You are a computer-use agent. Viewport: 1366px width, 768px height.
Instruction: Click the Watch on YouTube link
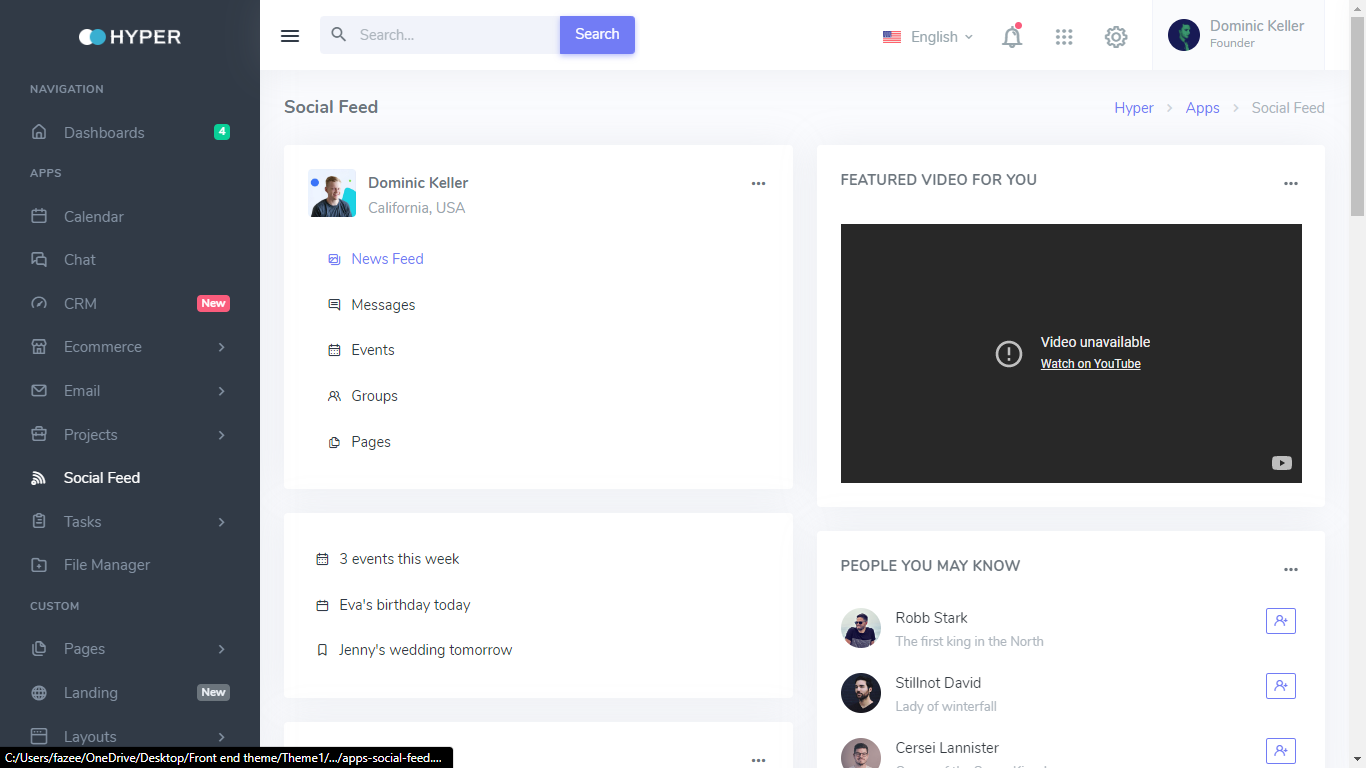1090,364
